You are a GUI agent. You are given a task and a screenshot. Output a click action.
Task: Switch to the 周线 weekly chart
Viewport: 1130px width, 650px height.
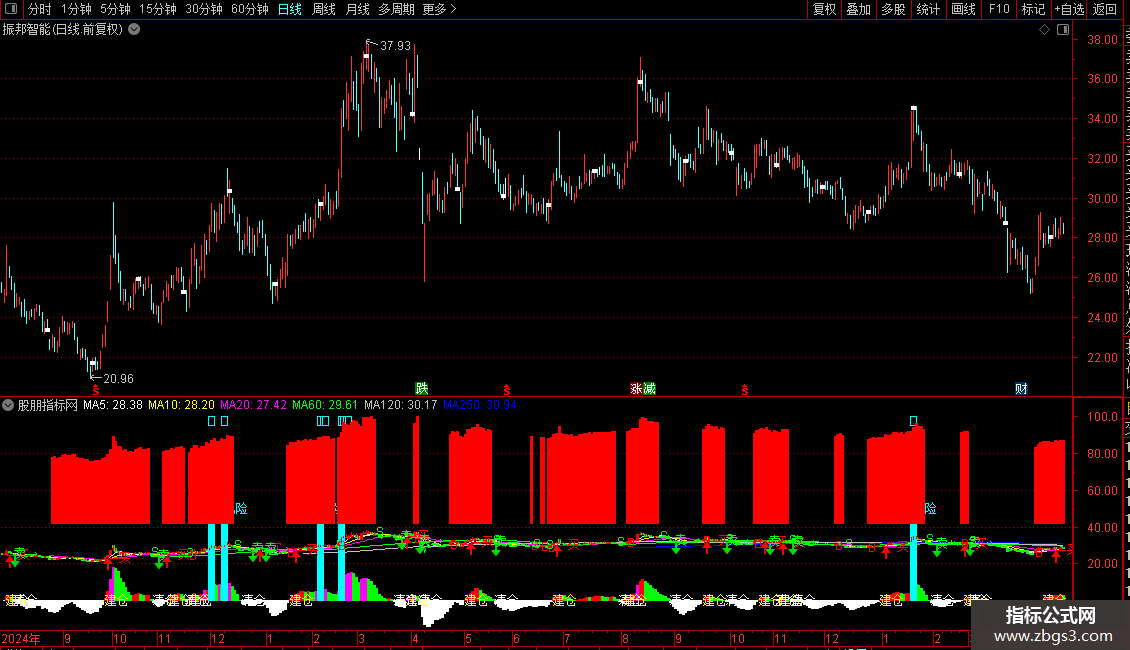point(324,9)
